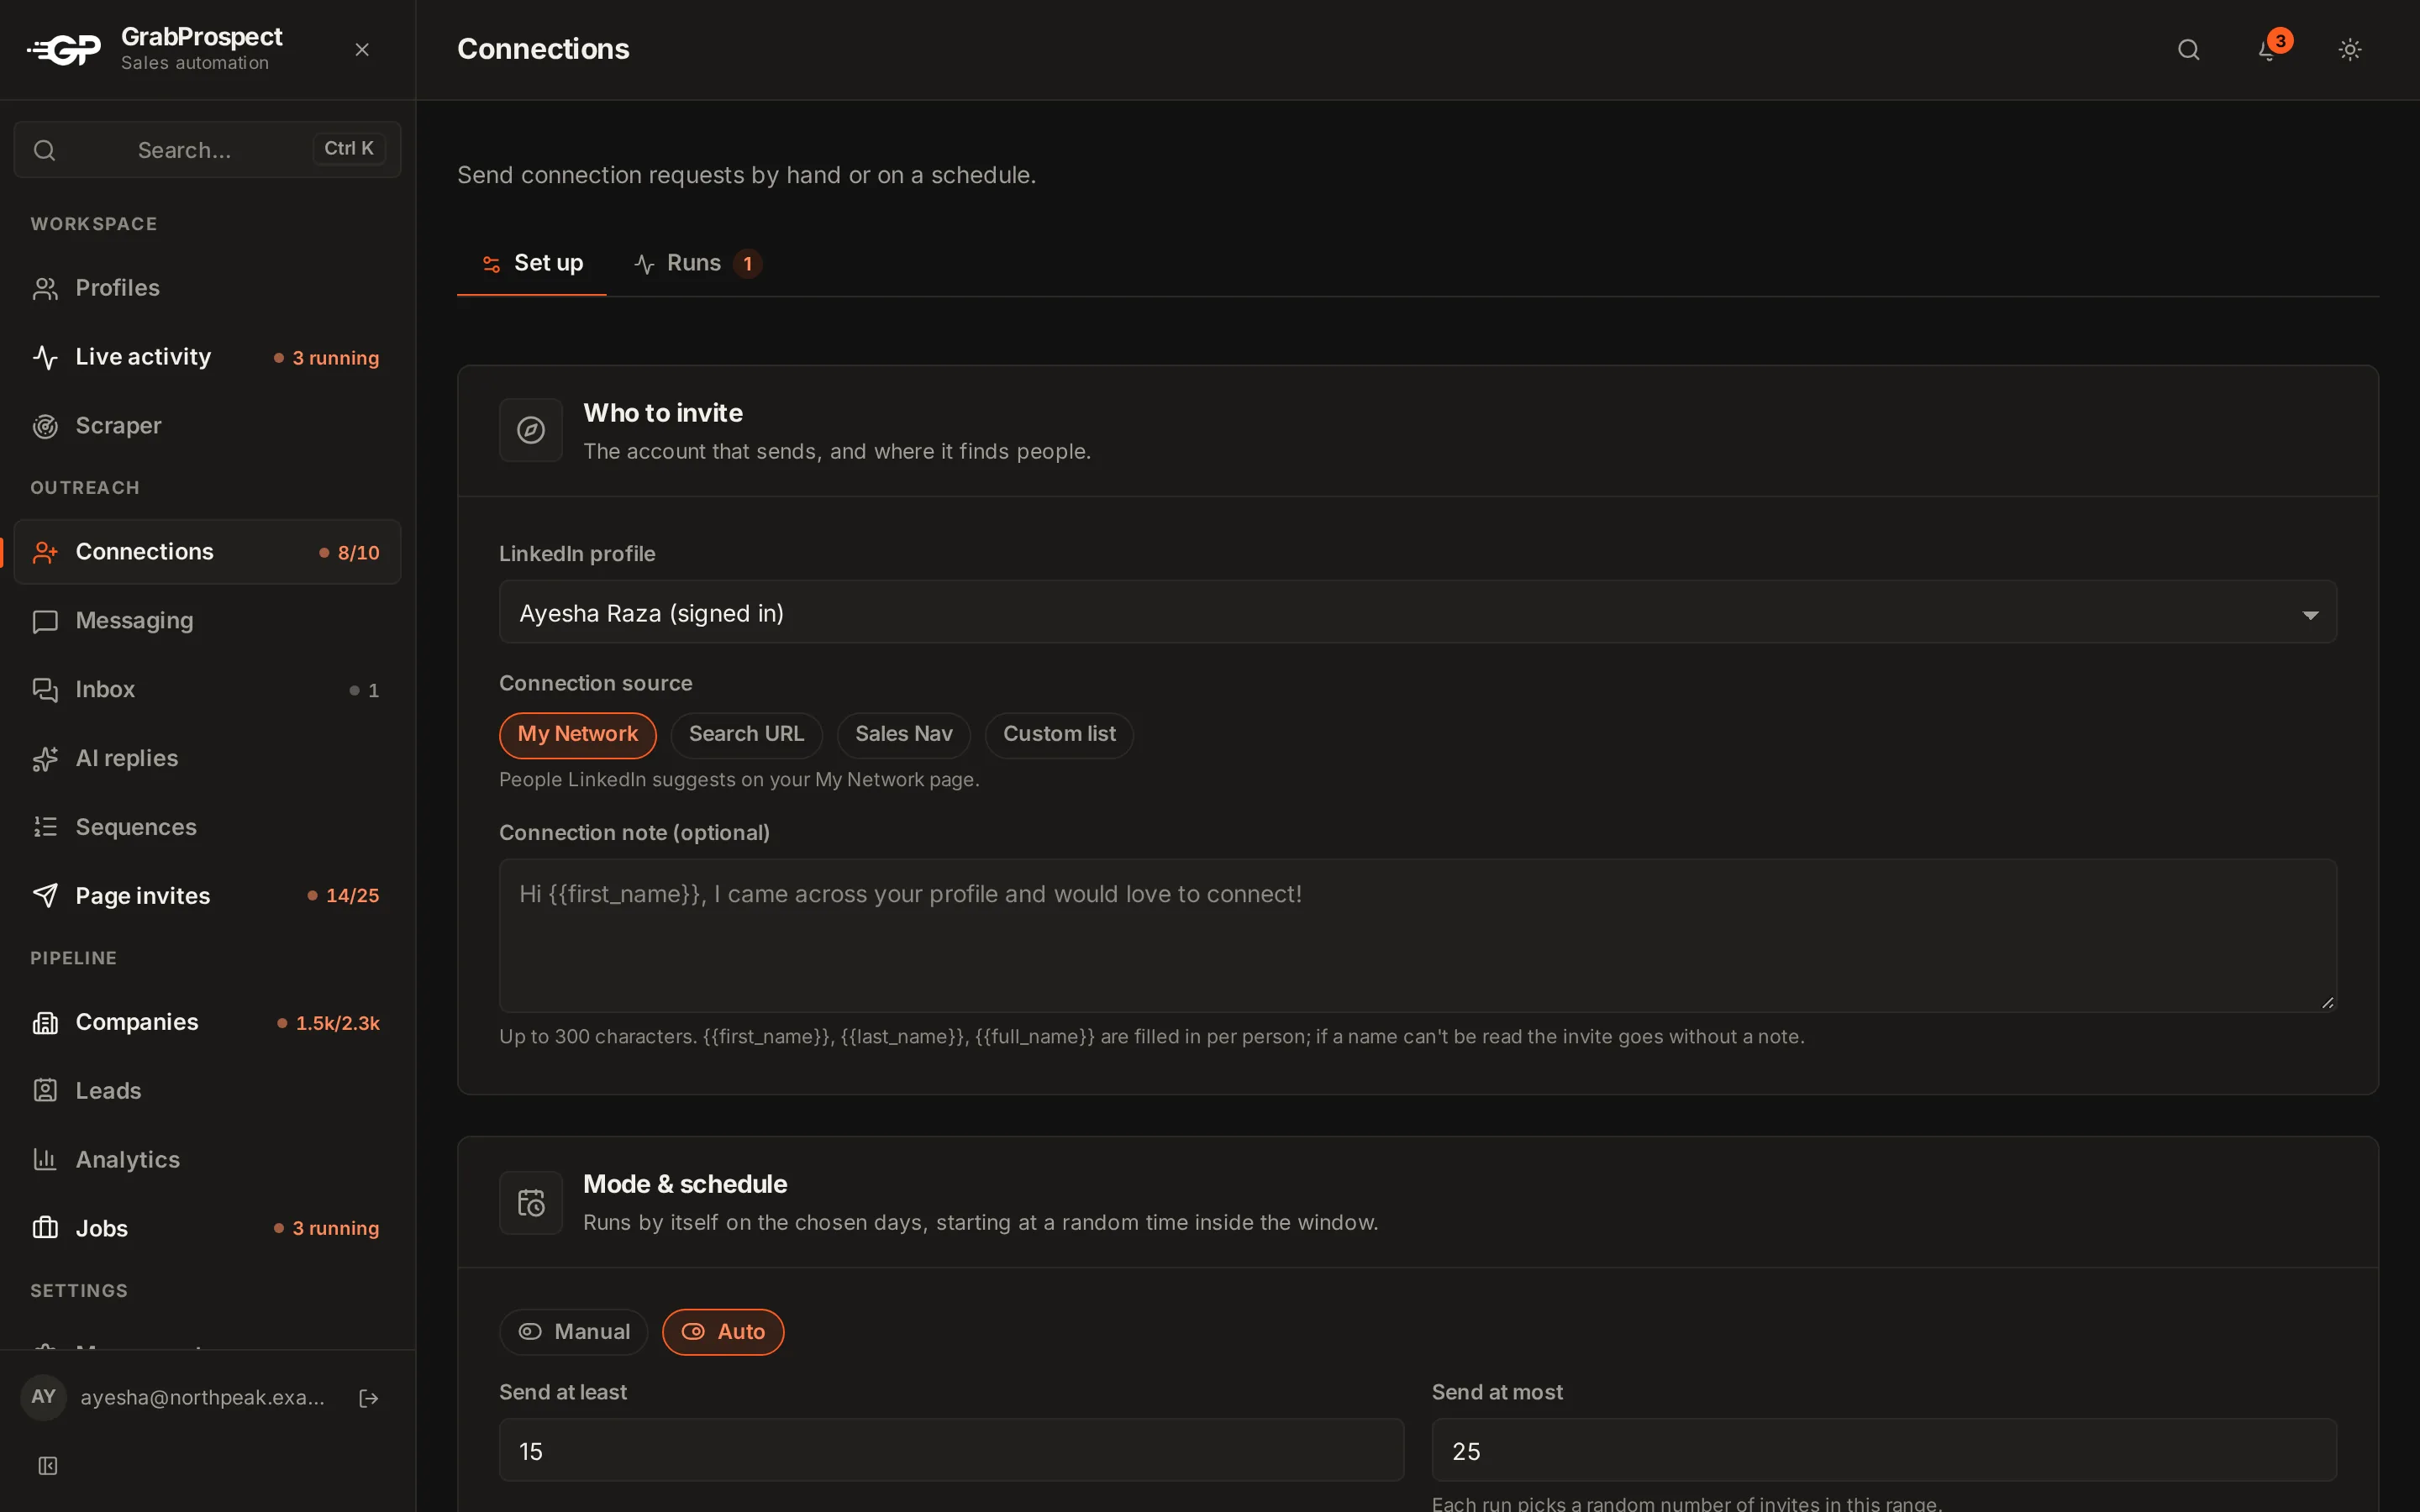Click the GrabProspect GP logo

(64, 49)
